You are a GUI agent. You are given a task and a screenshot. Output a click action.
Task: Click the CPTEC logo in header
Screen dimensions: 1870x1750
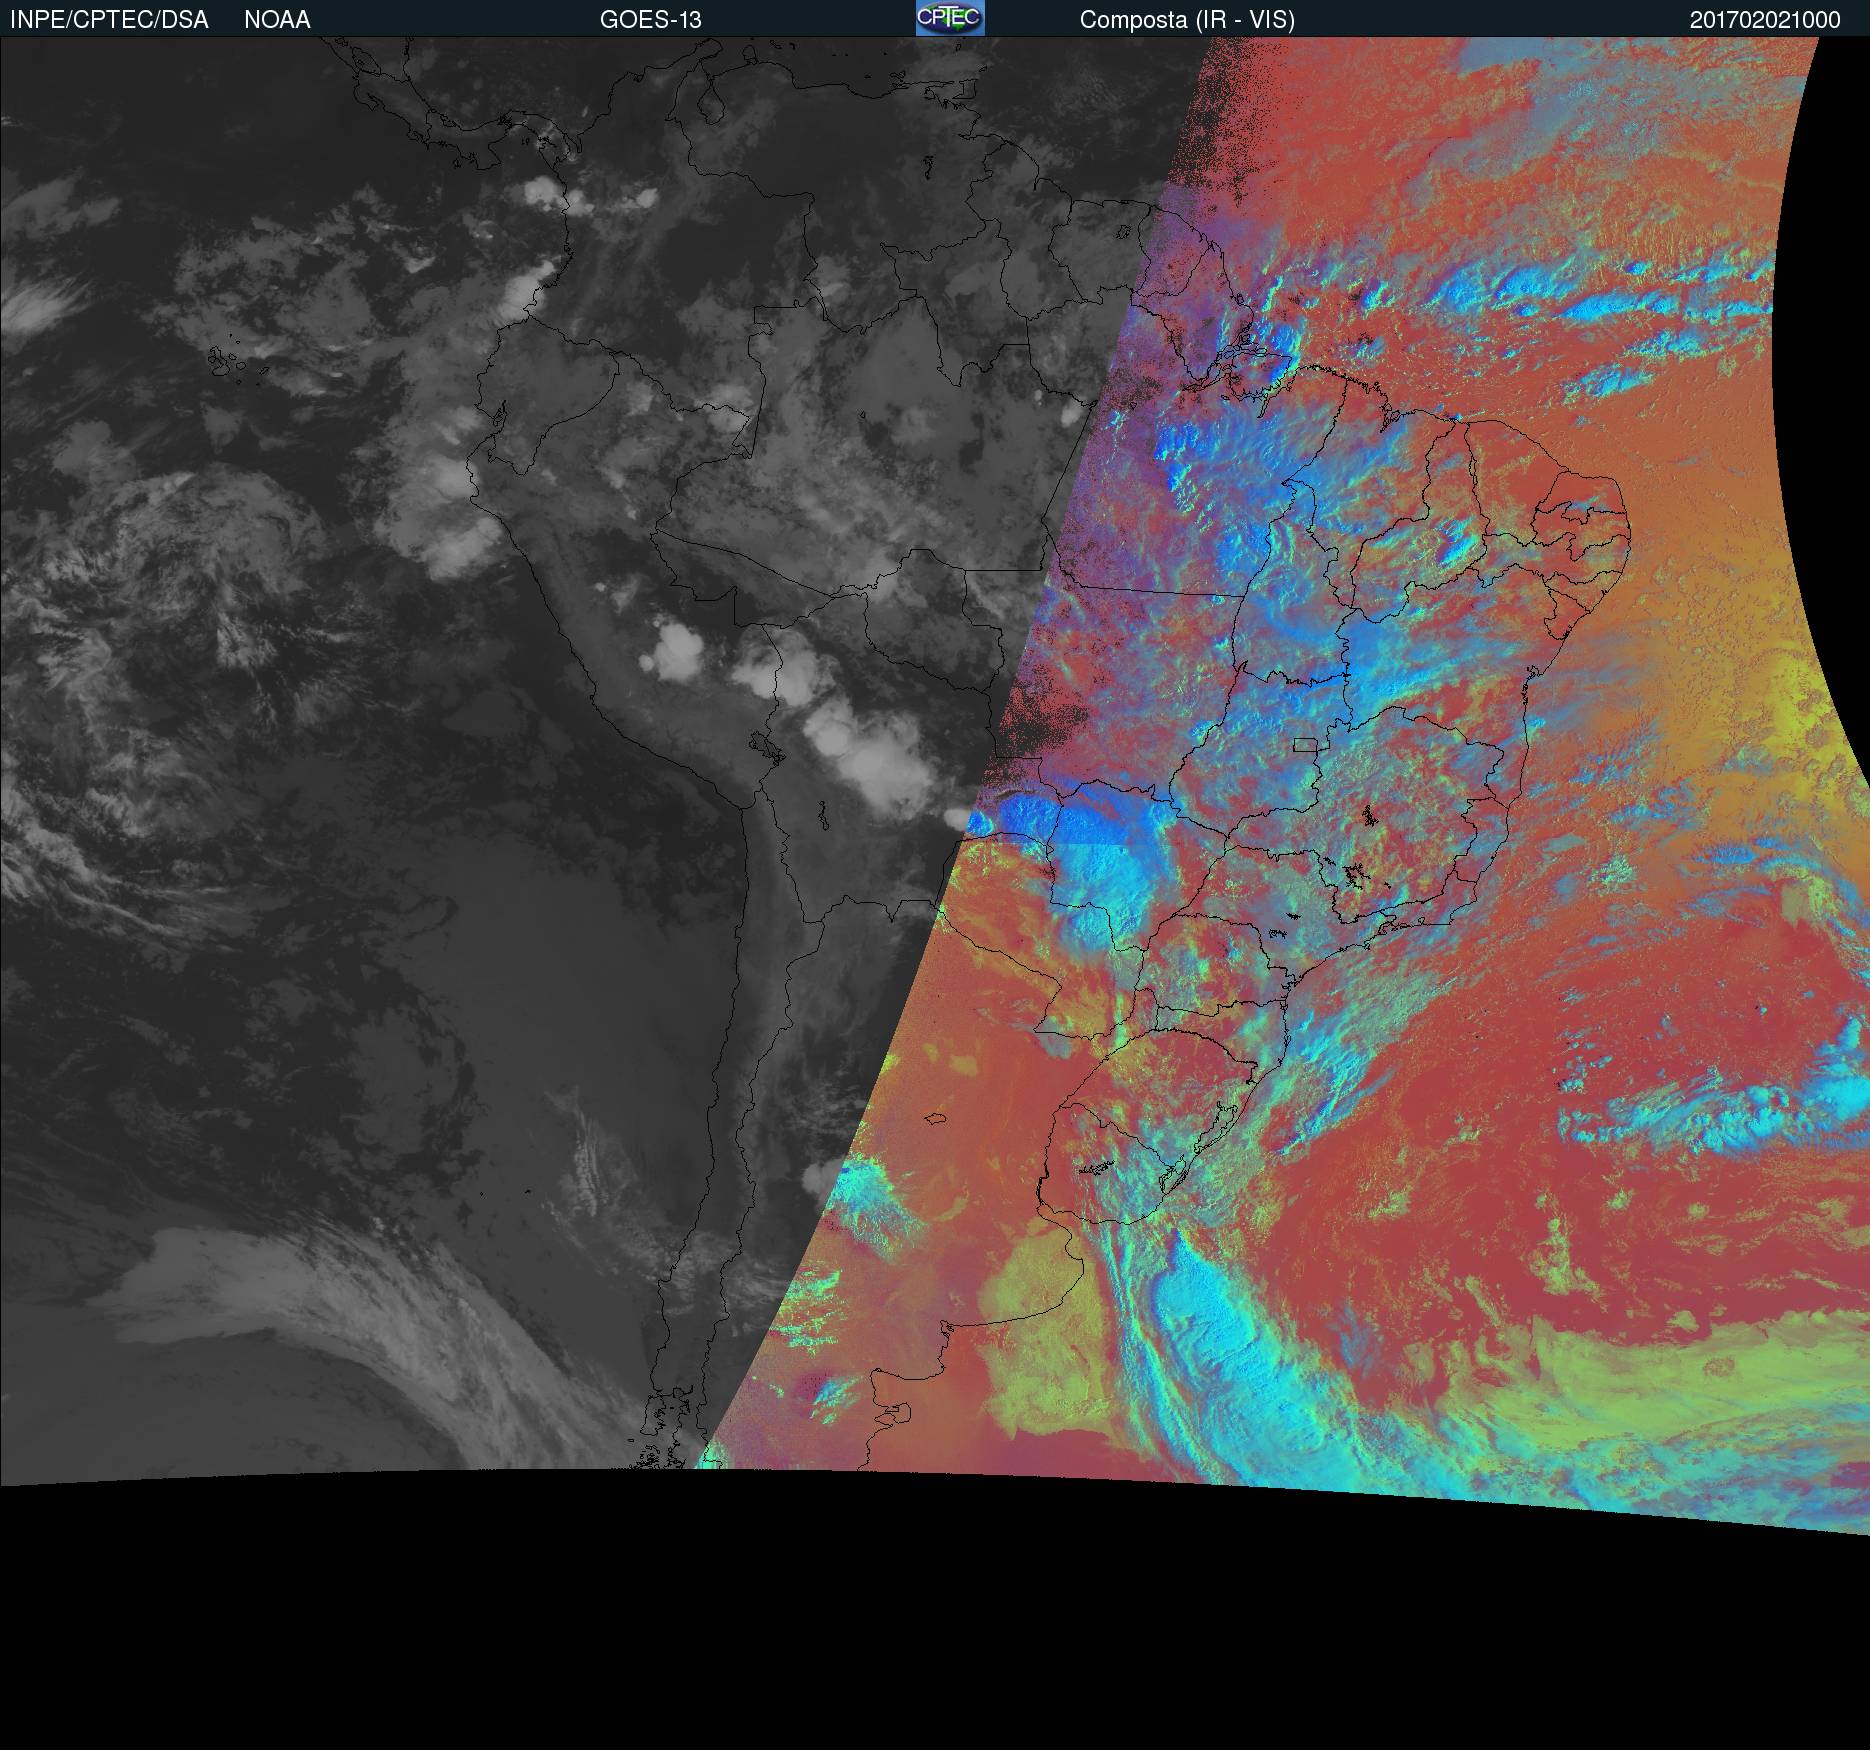950,18
